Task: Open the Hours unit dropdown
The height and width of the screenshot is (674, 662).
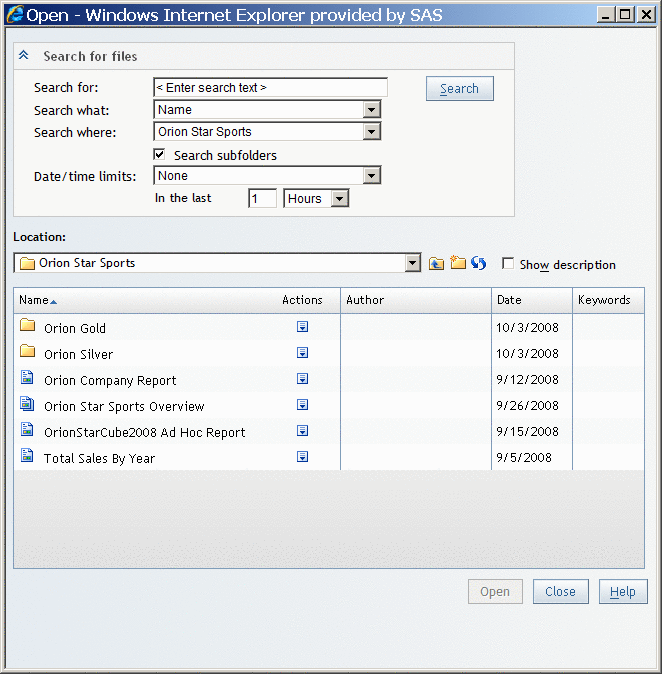Action: point(339,199)
